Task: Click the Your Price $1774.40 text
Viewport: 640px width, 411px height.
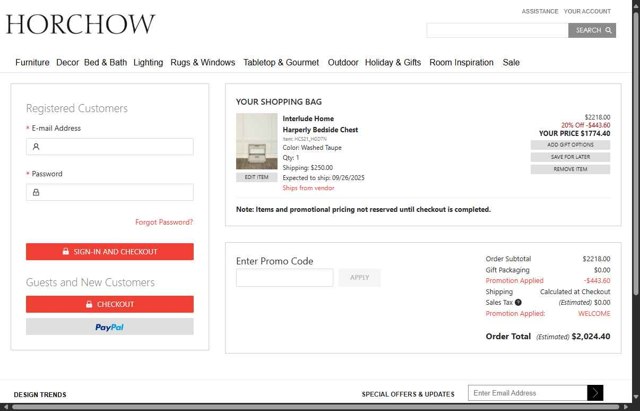Action: (x=574, y=133)
